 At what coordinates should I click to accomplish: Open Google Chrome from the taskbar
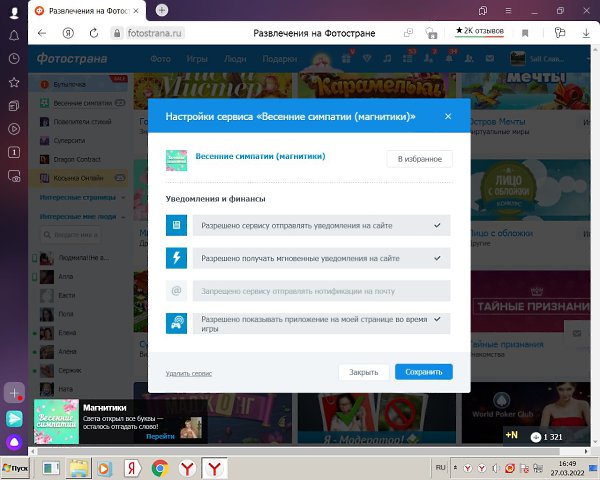(x=159, y=467)
